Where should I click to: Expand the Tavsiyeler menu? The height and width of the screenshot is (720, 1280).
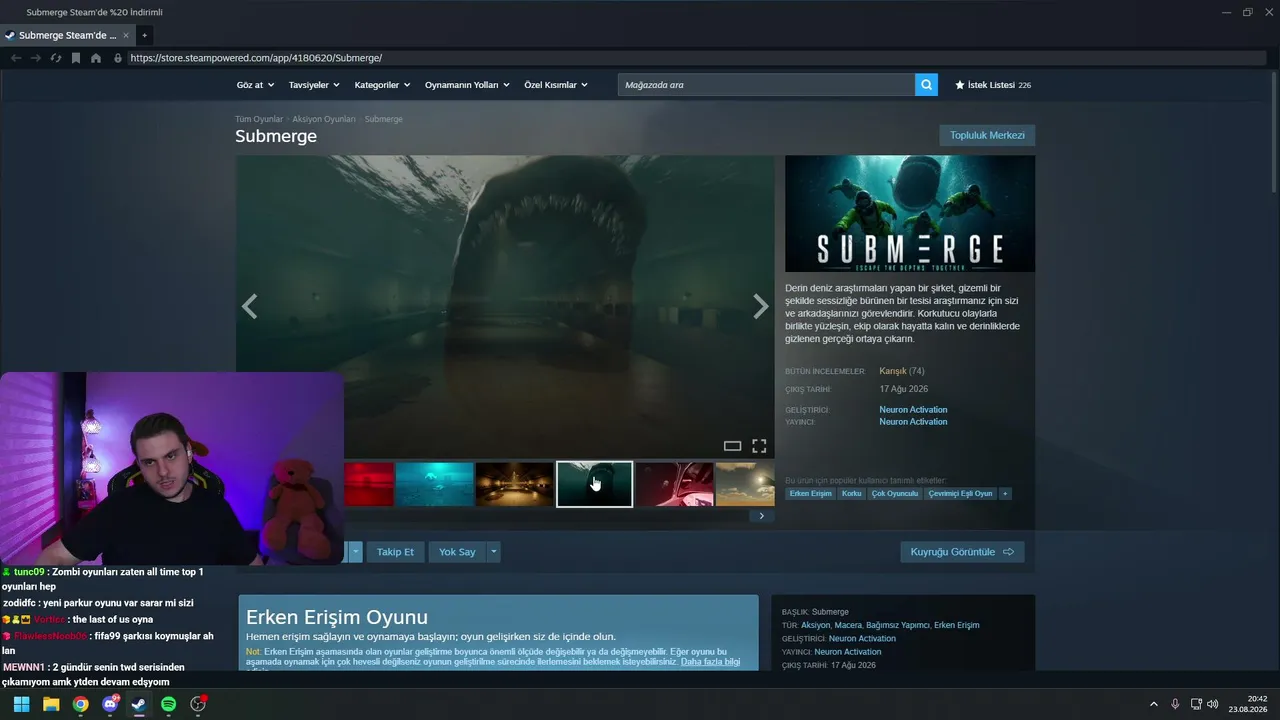(314, 85)
